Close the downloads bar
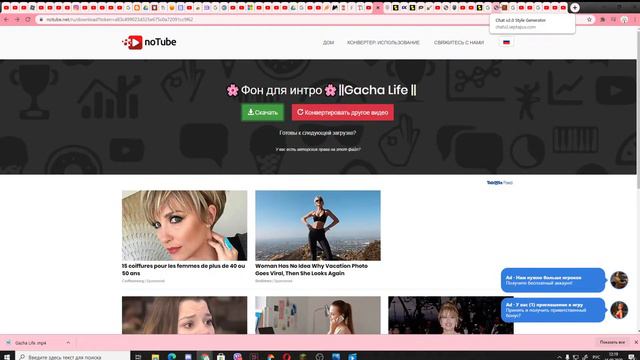 click(636, 342)
